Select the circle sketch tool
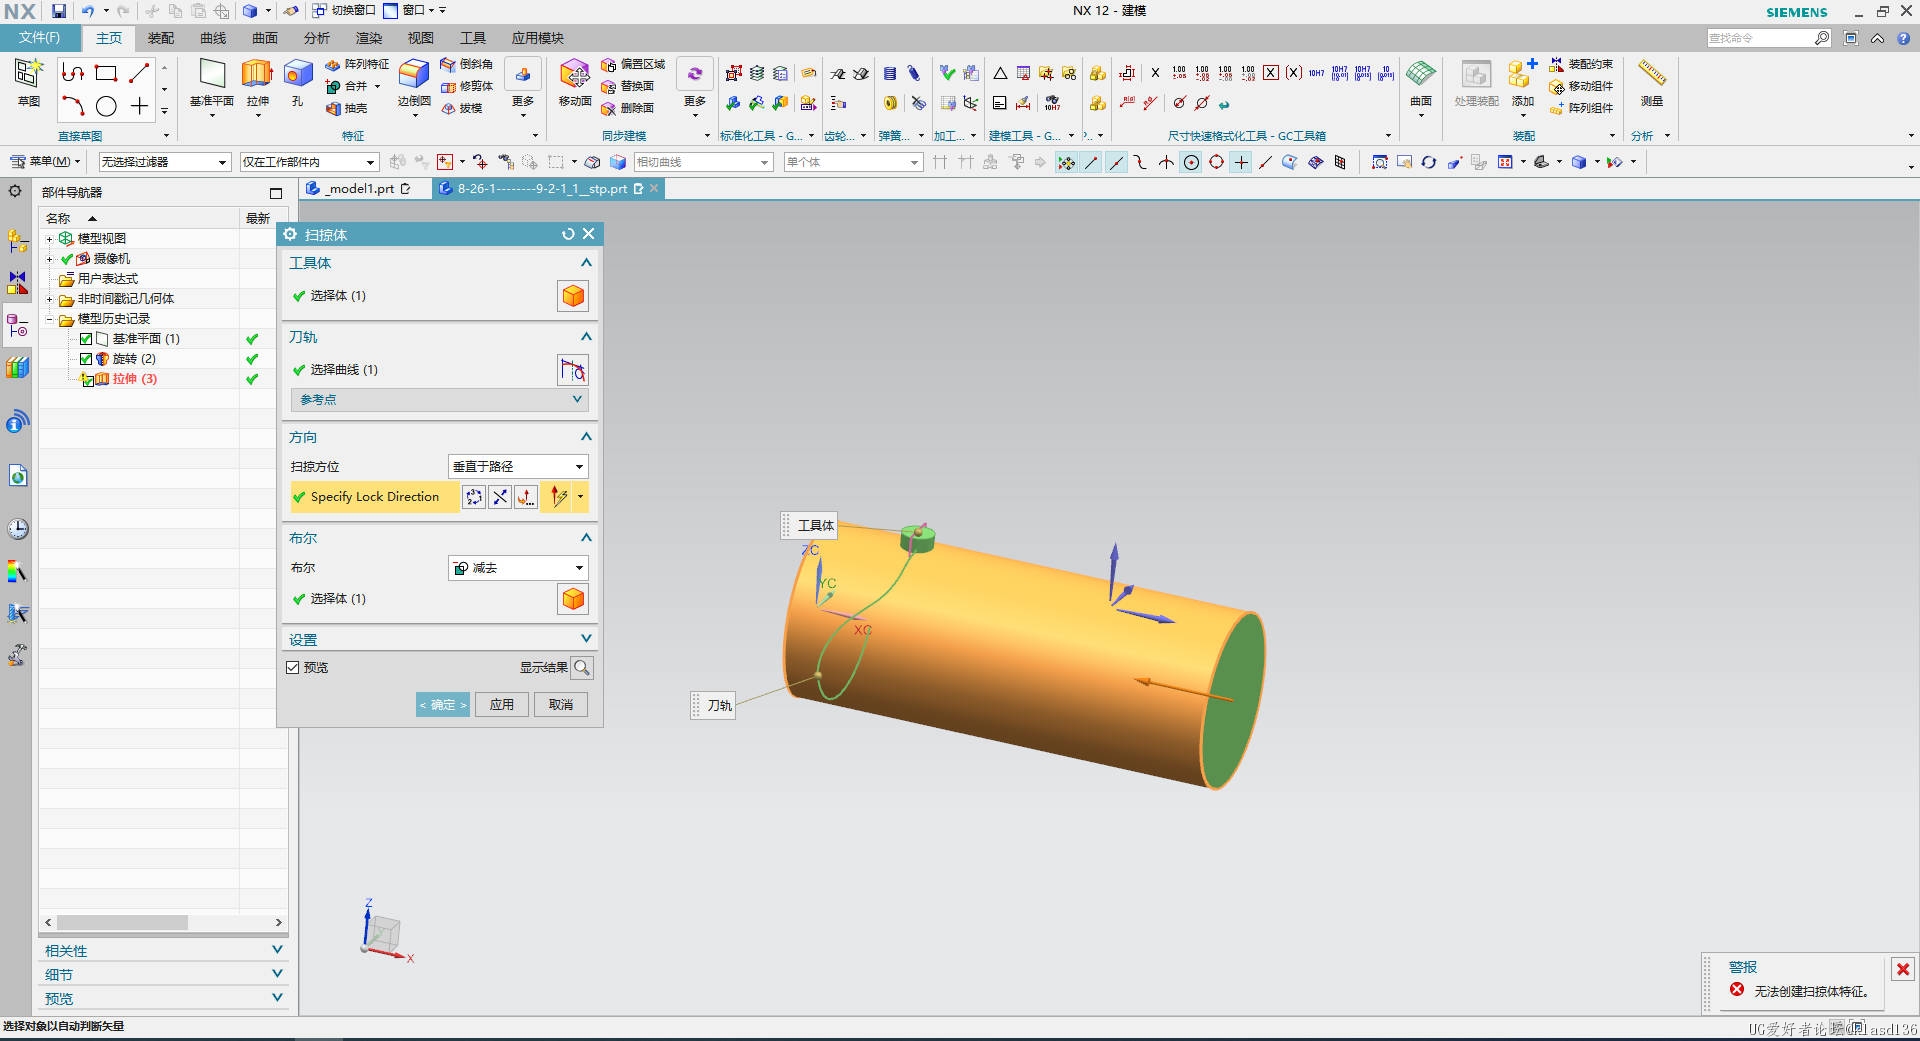The image size is (1920, 1041). tap(106, 106)
